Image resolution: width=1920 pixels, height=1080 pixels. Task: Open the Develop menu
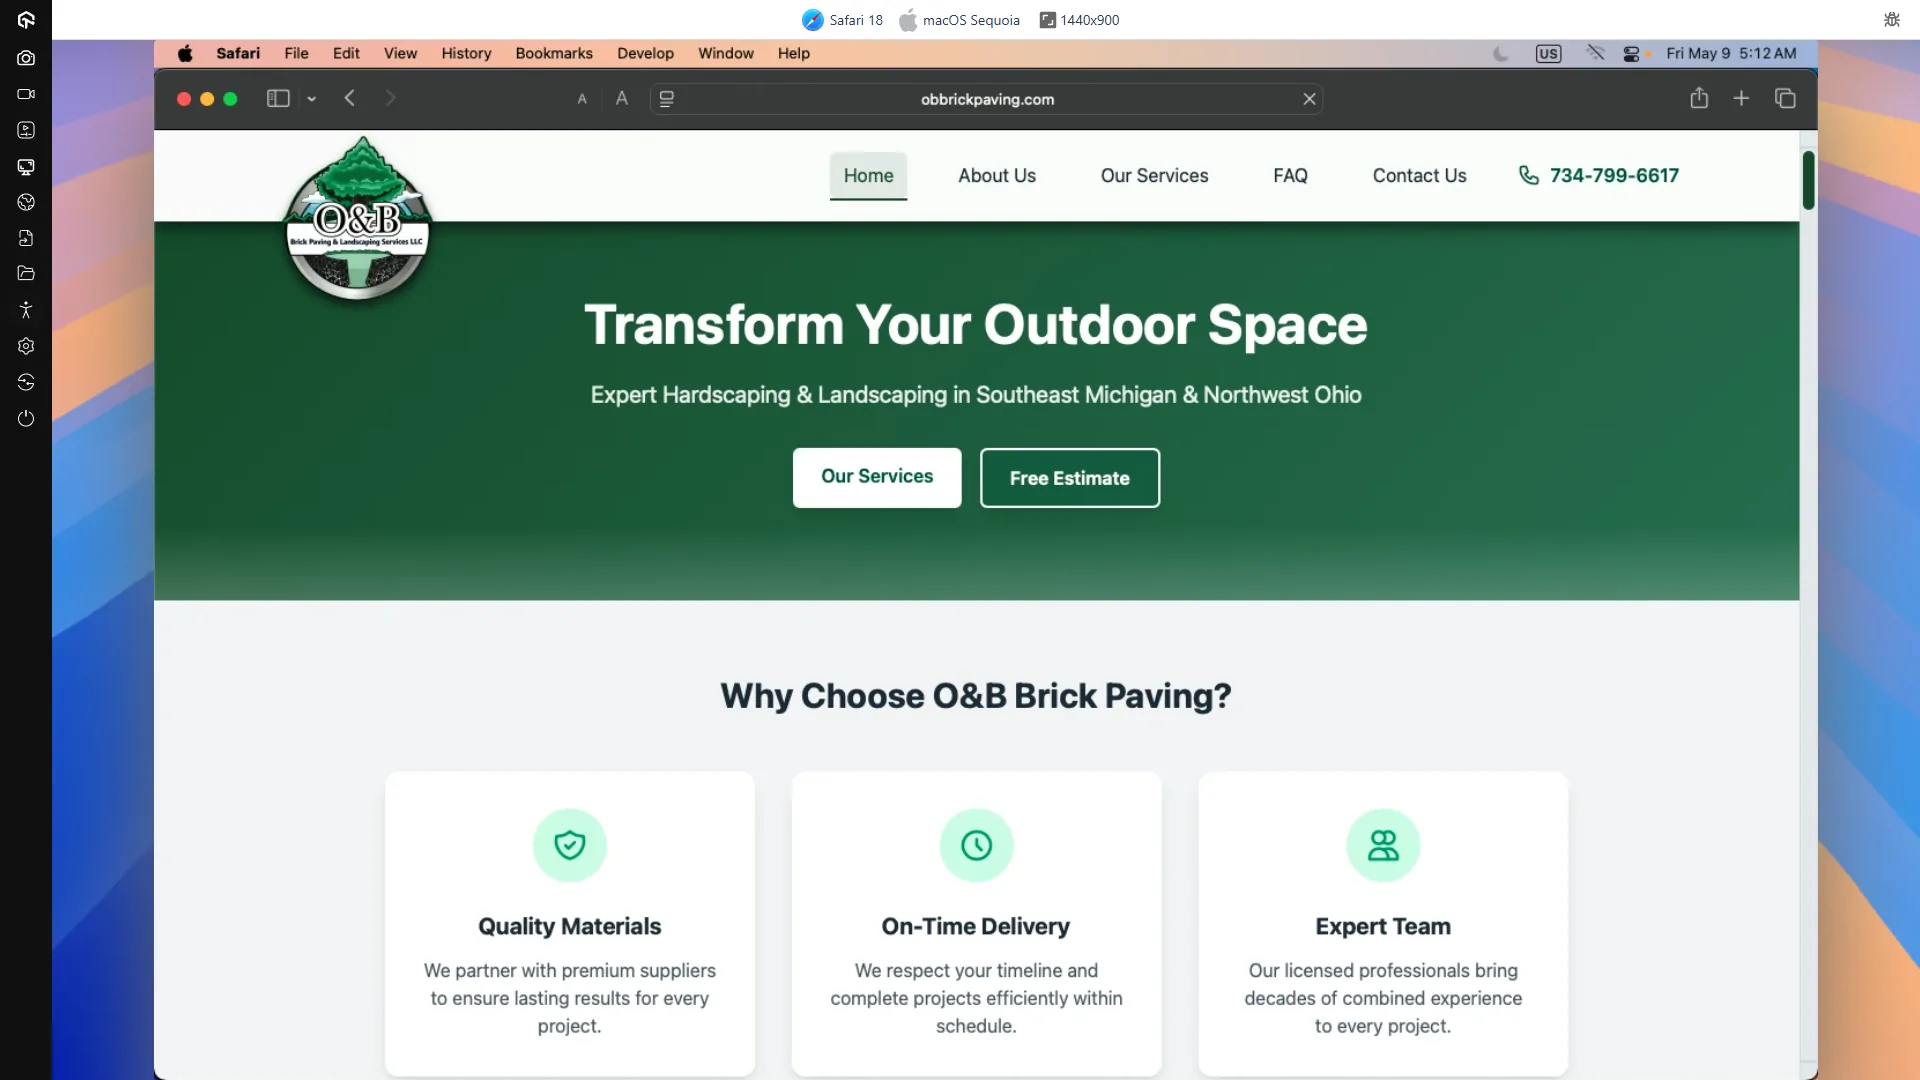645,53
